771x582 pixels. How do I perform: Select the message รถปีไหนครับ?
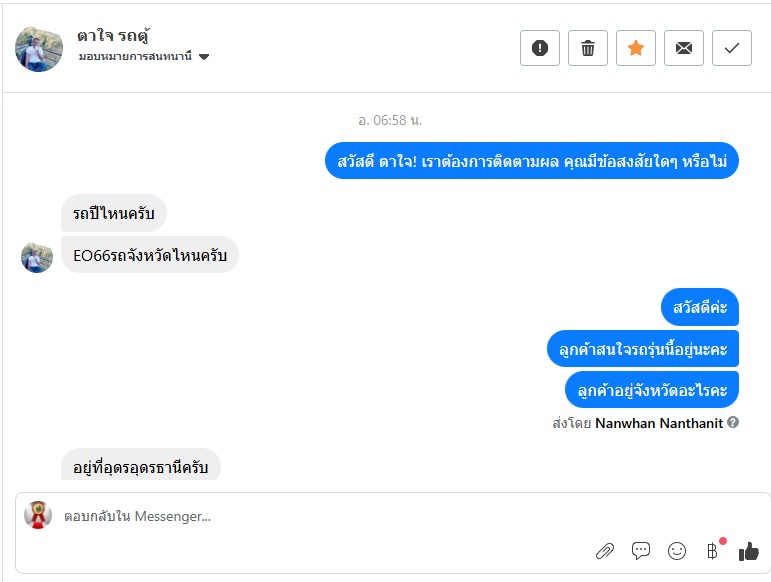(x=114, y=214)
